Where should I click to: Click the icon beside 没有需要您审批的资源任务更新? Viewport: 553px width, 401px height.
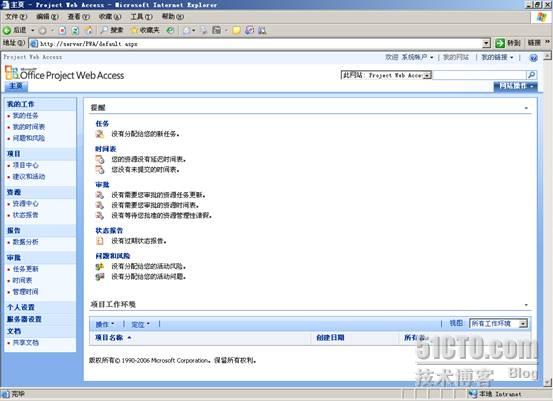[x=100, y=195]
